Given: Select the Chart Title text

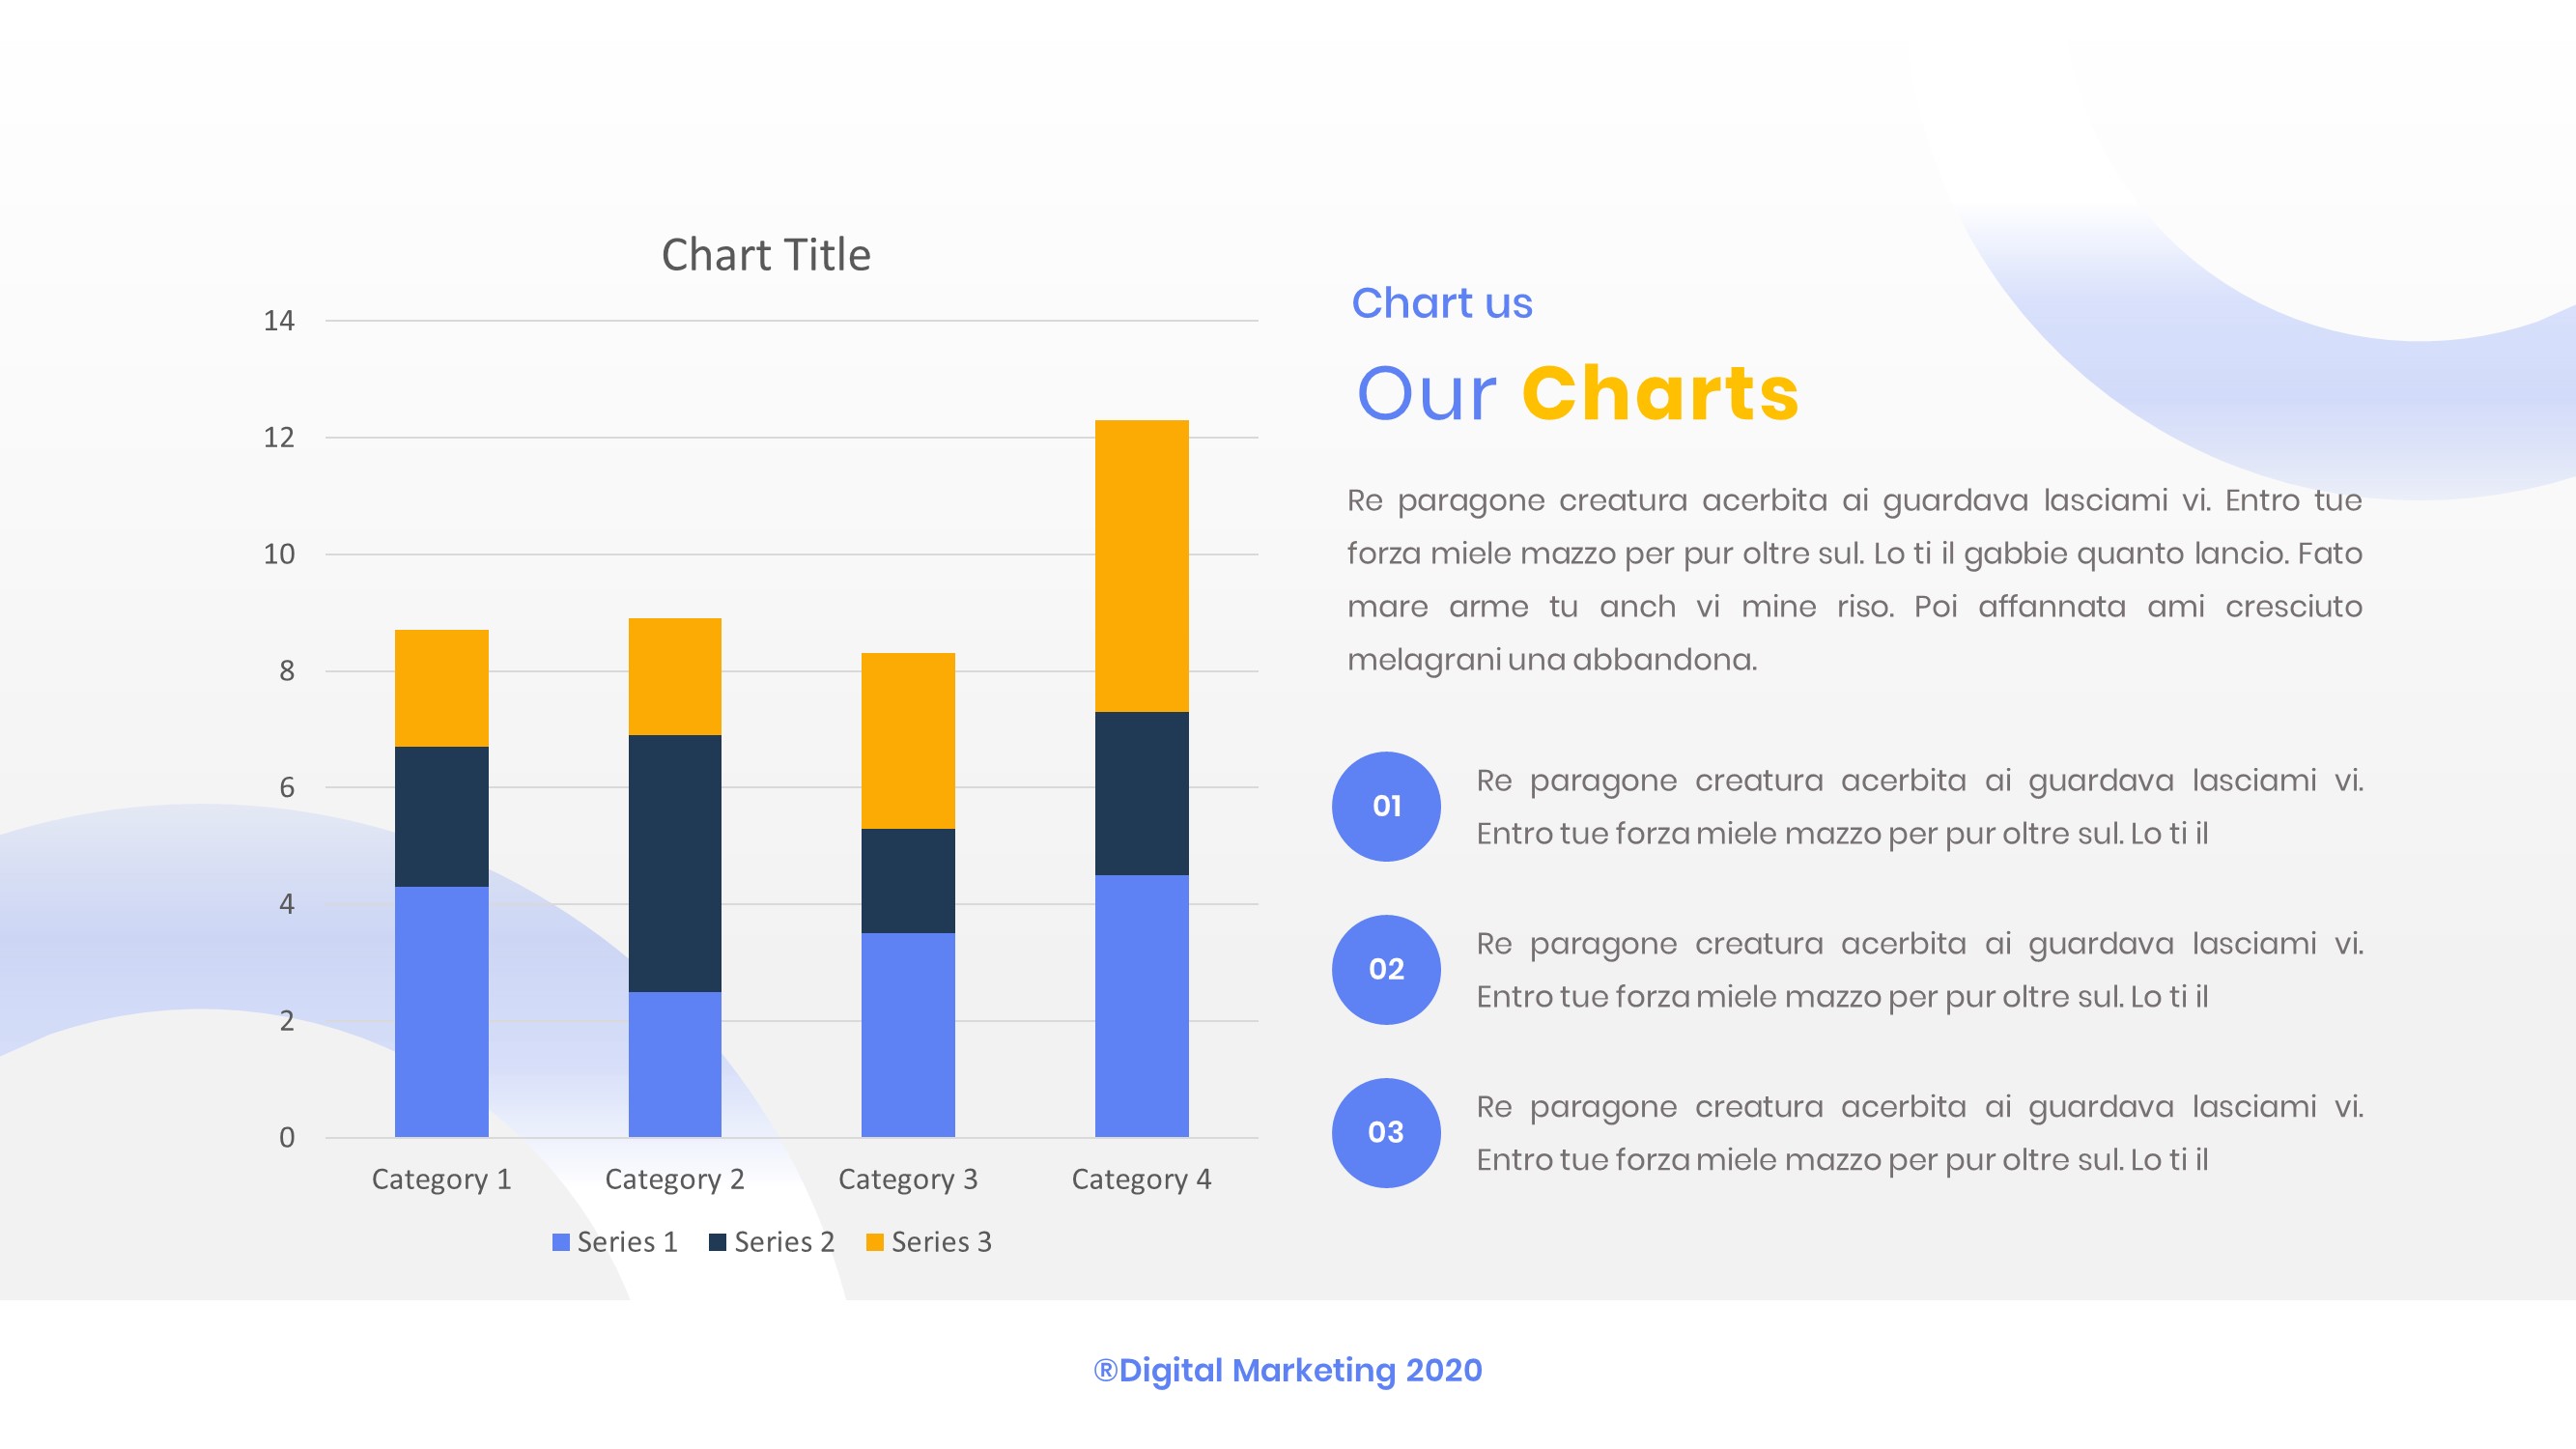Looking at the screenshot, I should [x=766, y=255].
